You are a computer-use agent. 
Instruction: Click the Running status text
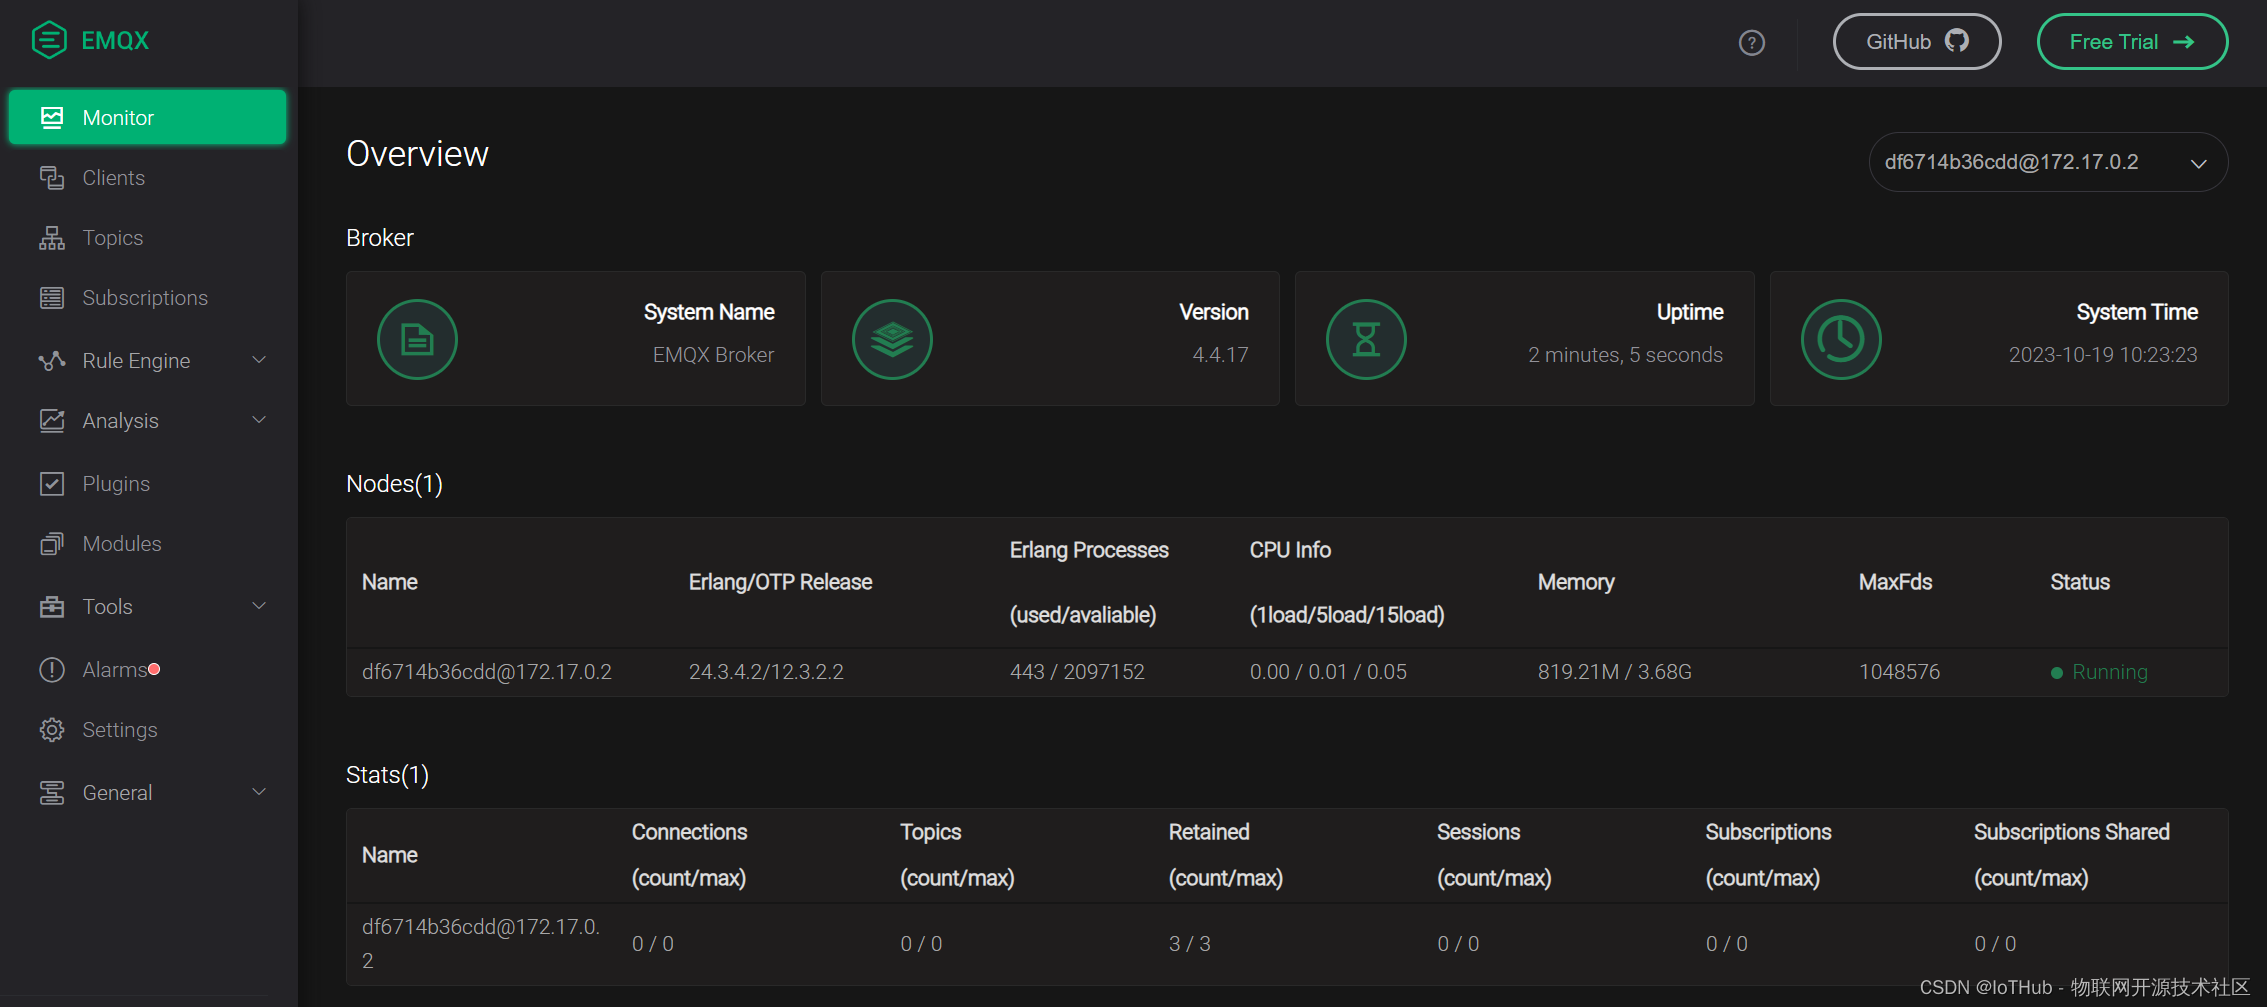point(2110,672)
